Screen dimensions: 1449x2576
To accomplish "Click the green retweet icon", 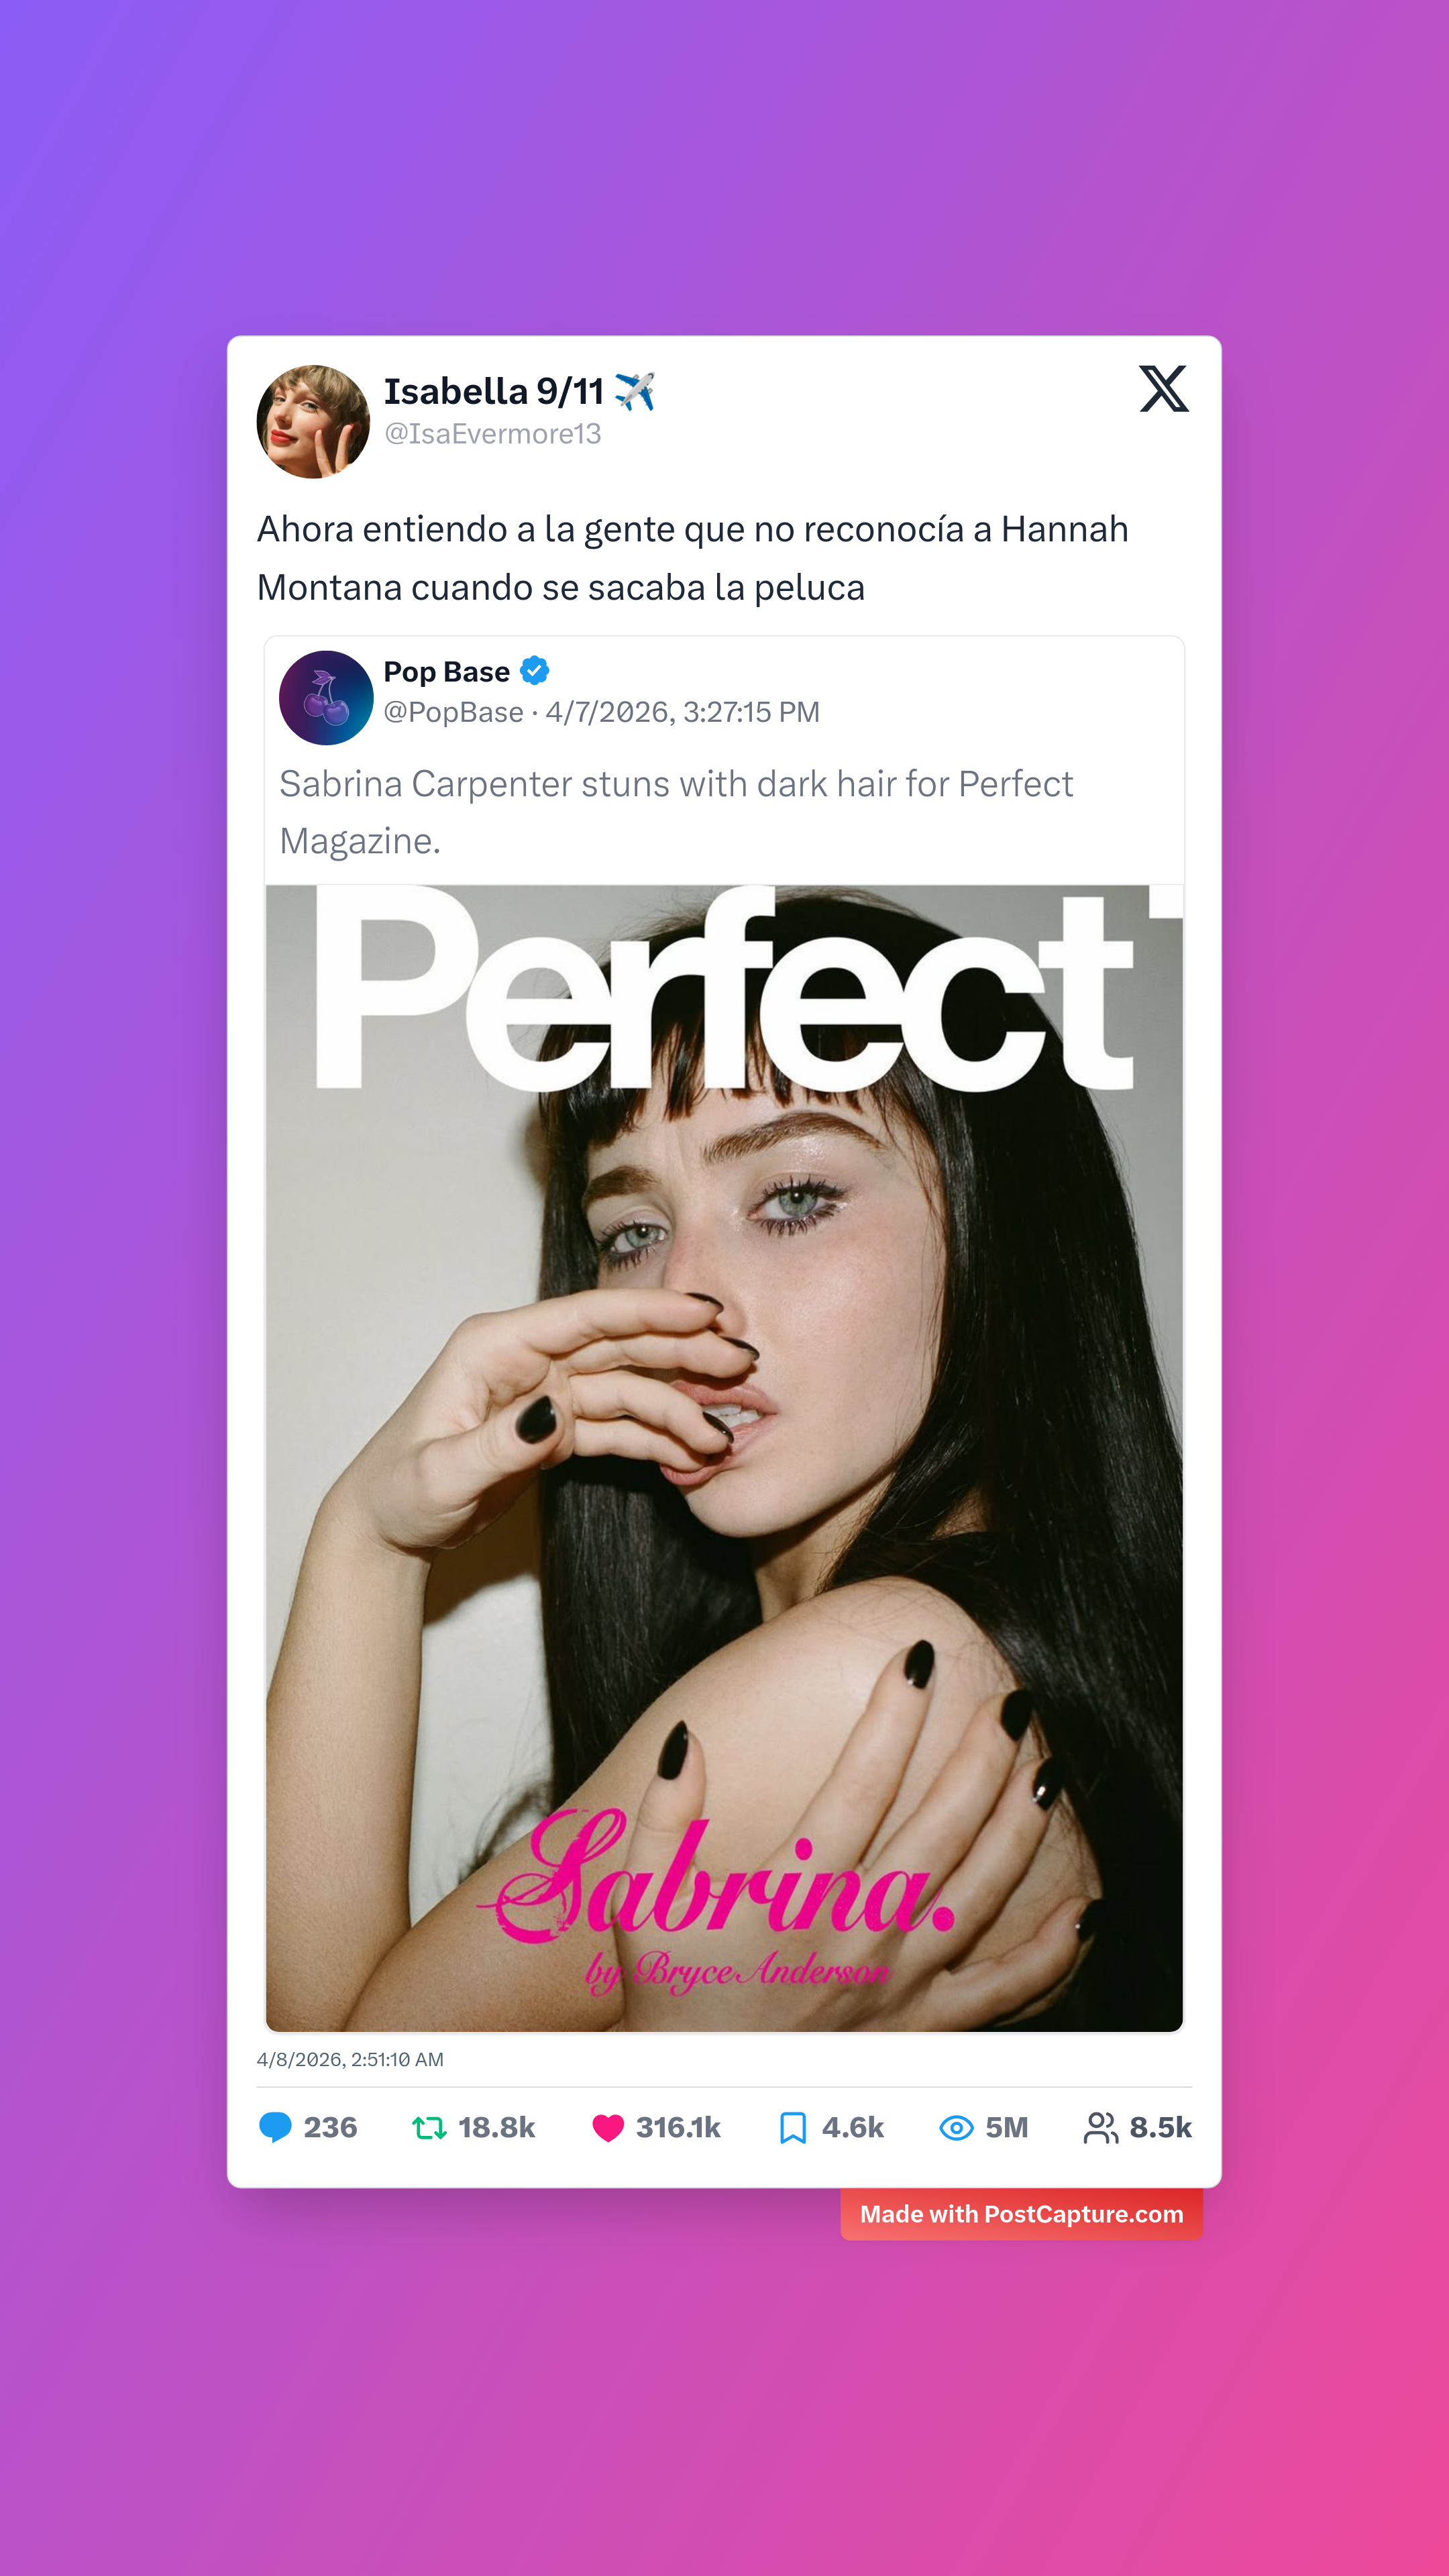I will click(429, 2127).
